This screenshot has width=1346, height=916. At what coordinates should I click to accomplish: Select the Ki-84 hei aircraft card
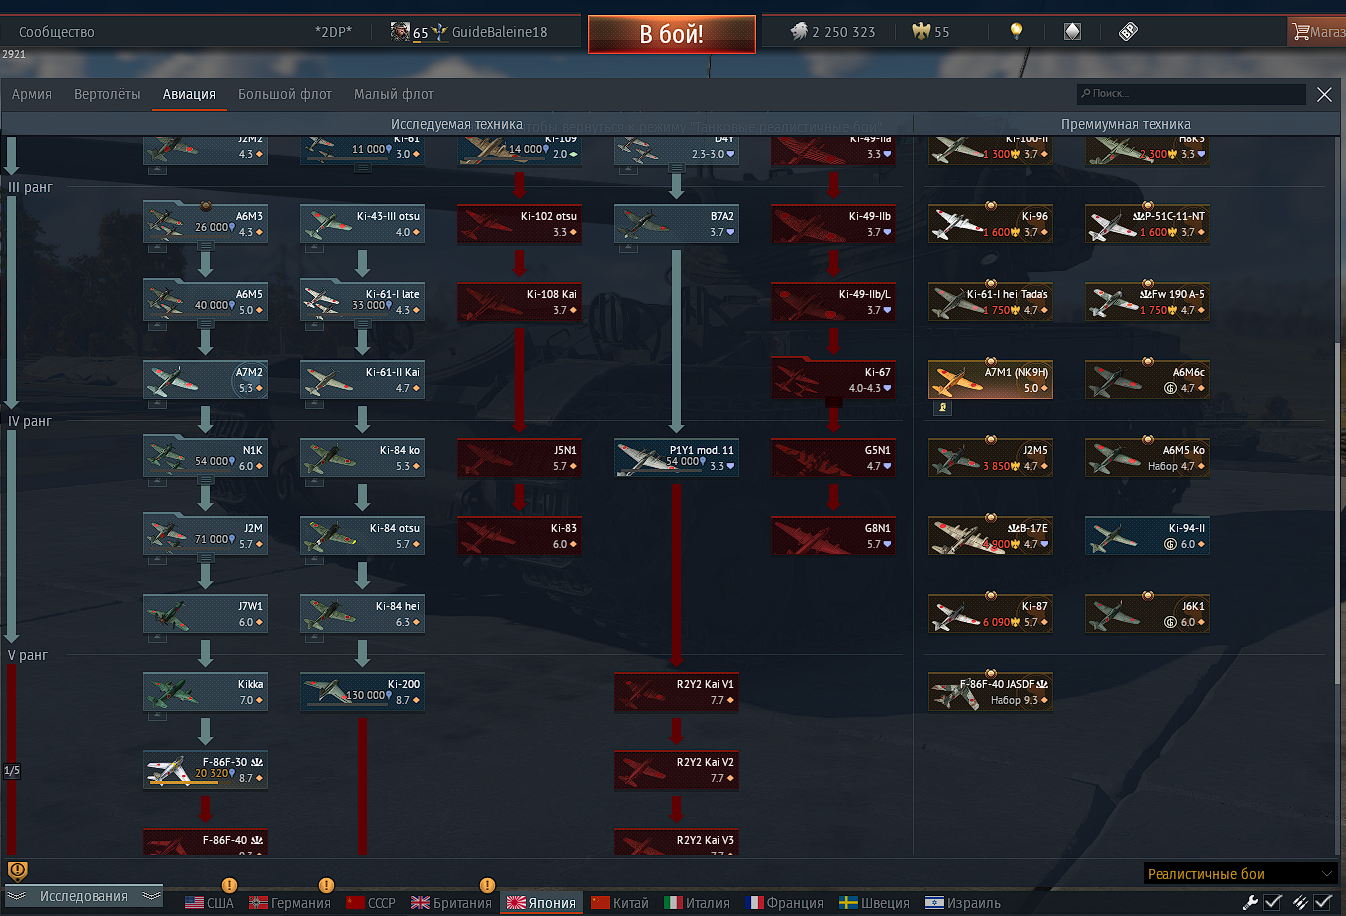tap(362, 613)
